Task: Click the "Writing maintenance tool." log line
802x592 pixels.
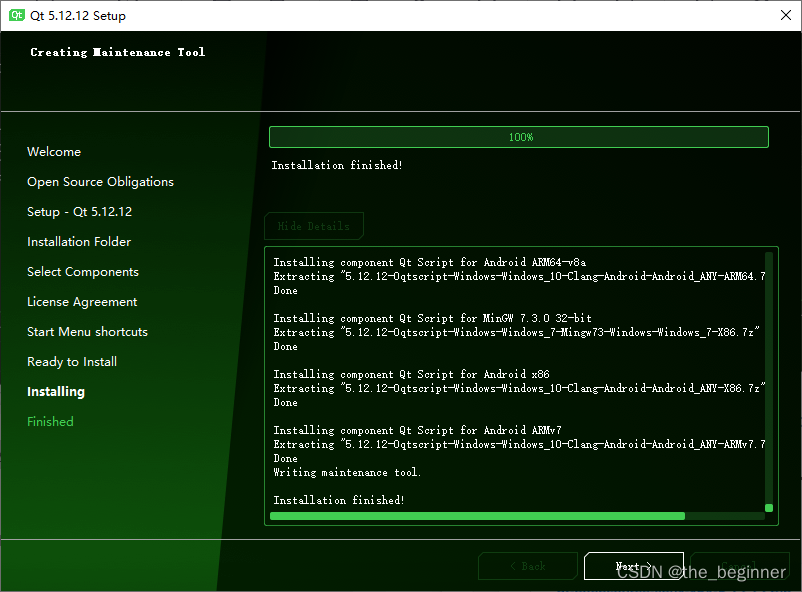Action: pos(347,473)
